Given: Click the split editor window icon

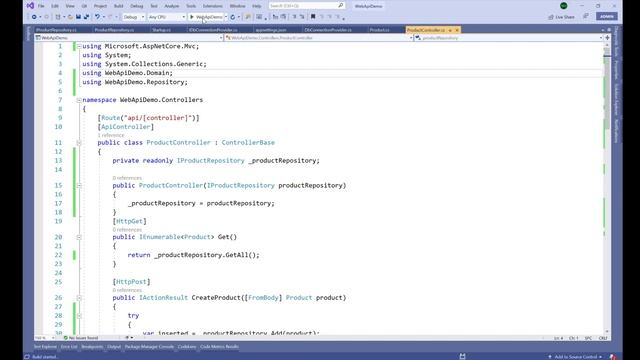Looking at the screenshot, I should (607, 38).
